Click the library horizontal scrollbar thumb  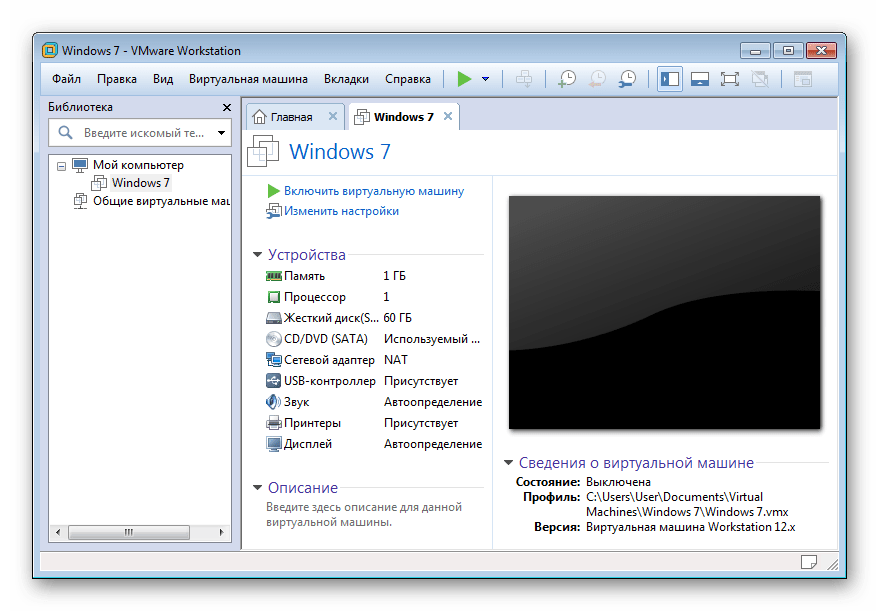point(129,532)
